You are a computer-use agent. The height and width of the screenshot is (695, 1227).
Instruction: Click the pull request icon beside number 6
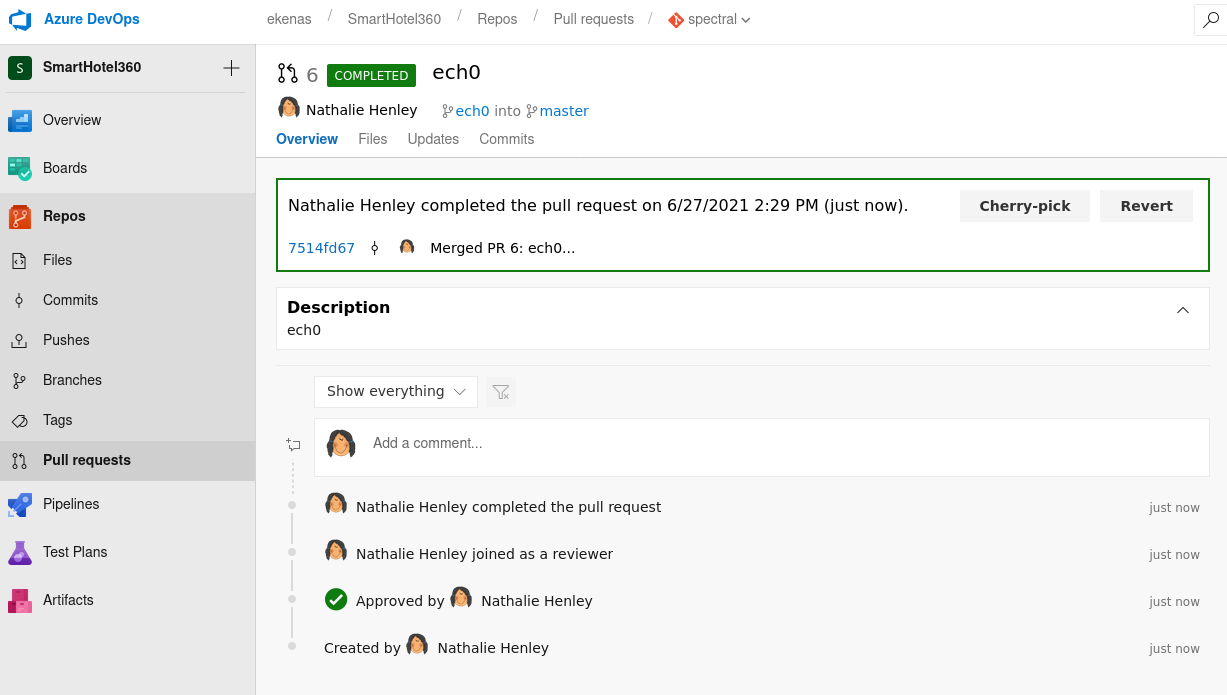pyautogui.click(x=287, y=73)
